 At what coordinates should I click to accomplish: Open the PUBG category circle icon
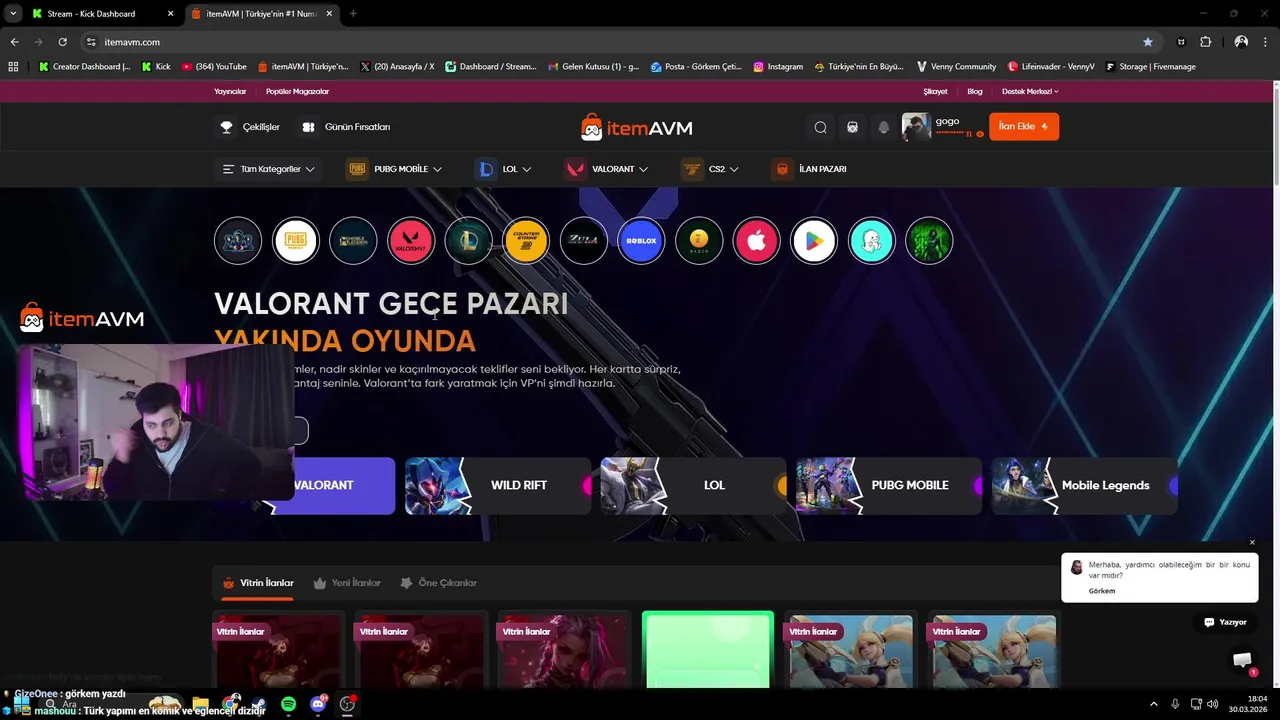click(x=295, y=241)
